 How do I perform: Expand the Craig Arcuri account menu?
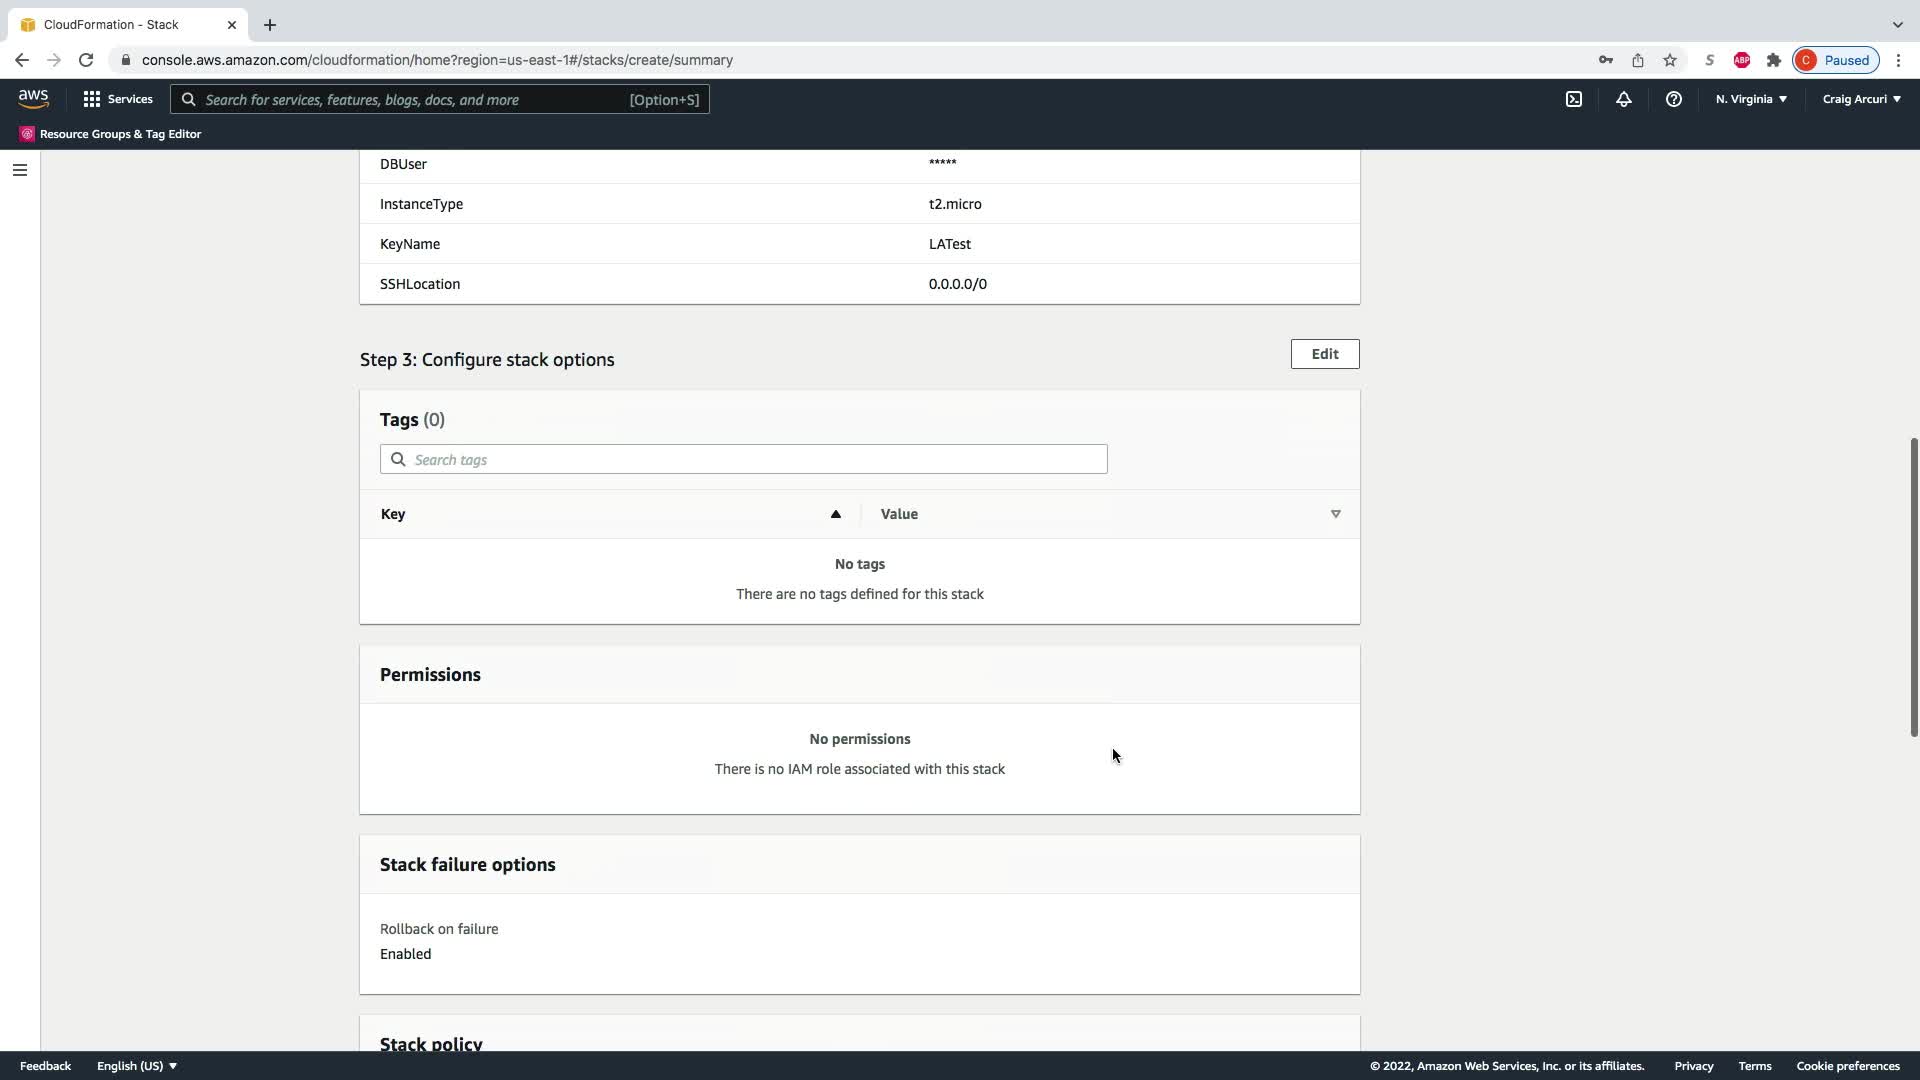pos(1861,99)
